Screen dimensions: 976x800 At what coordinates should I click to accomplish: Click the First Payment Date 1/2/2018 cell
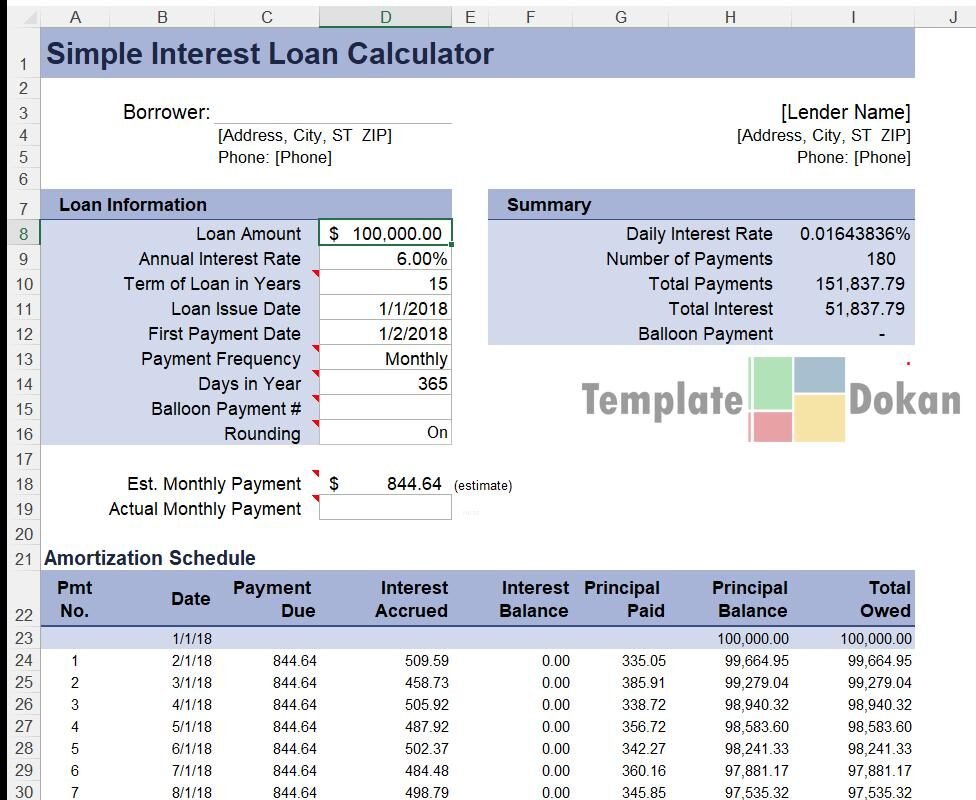tap(385, 334)
